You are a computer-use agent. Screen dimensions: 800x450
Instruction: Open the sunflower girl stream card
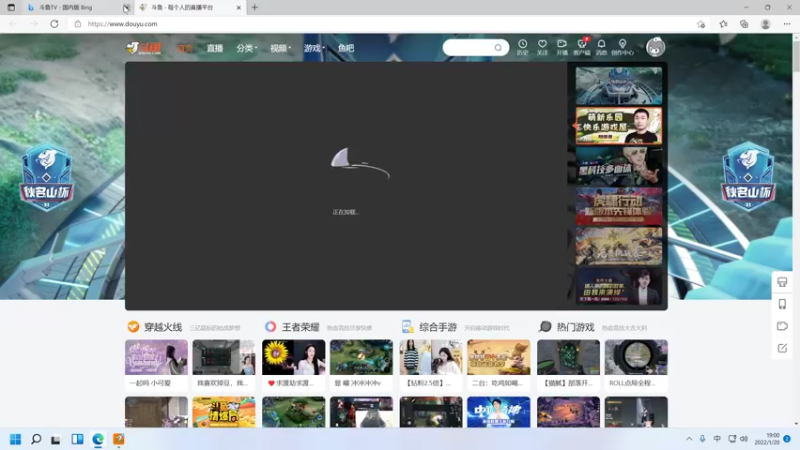tap(293, 364)
